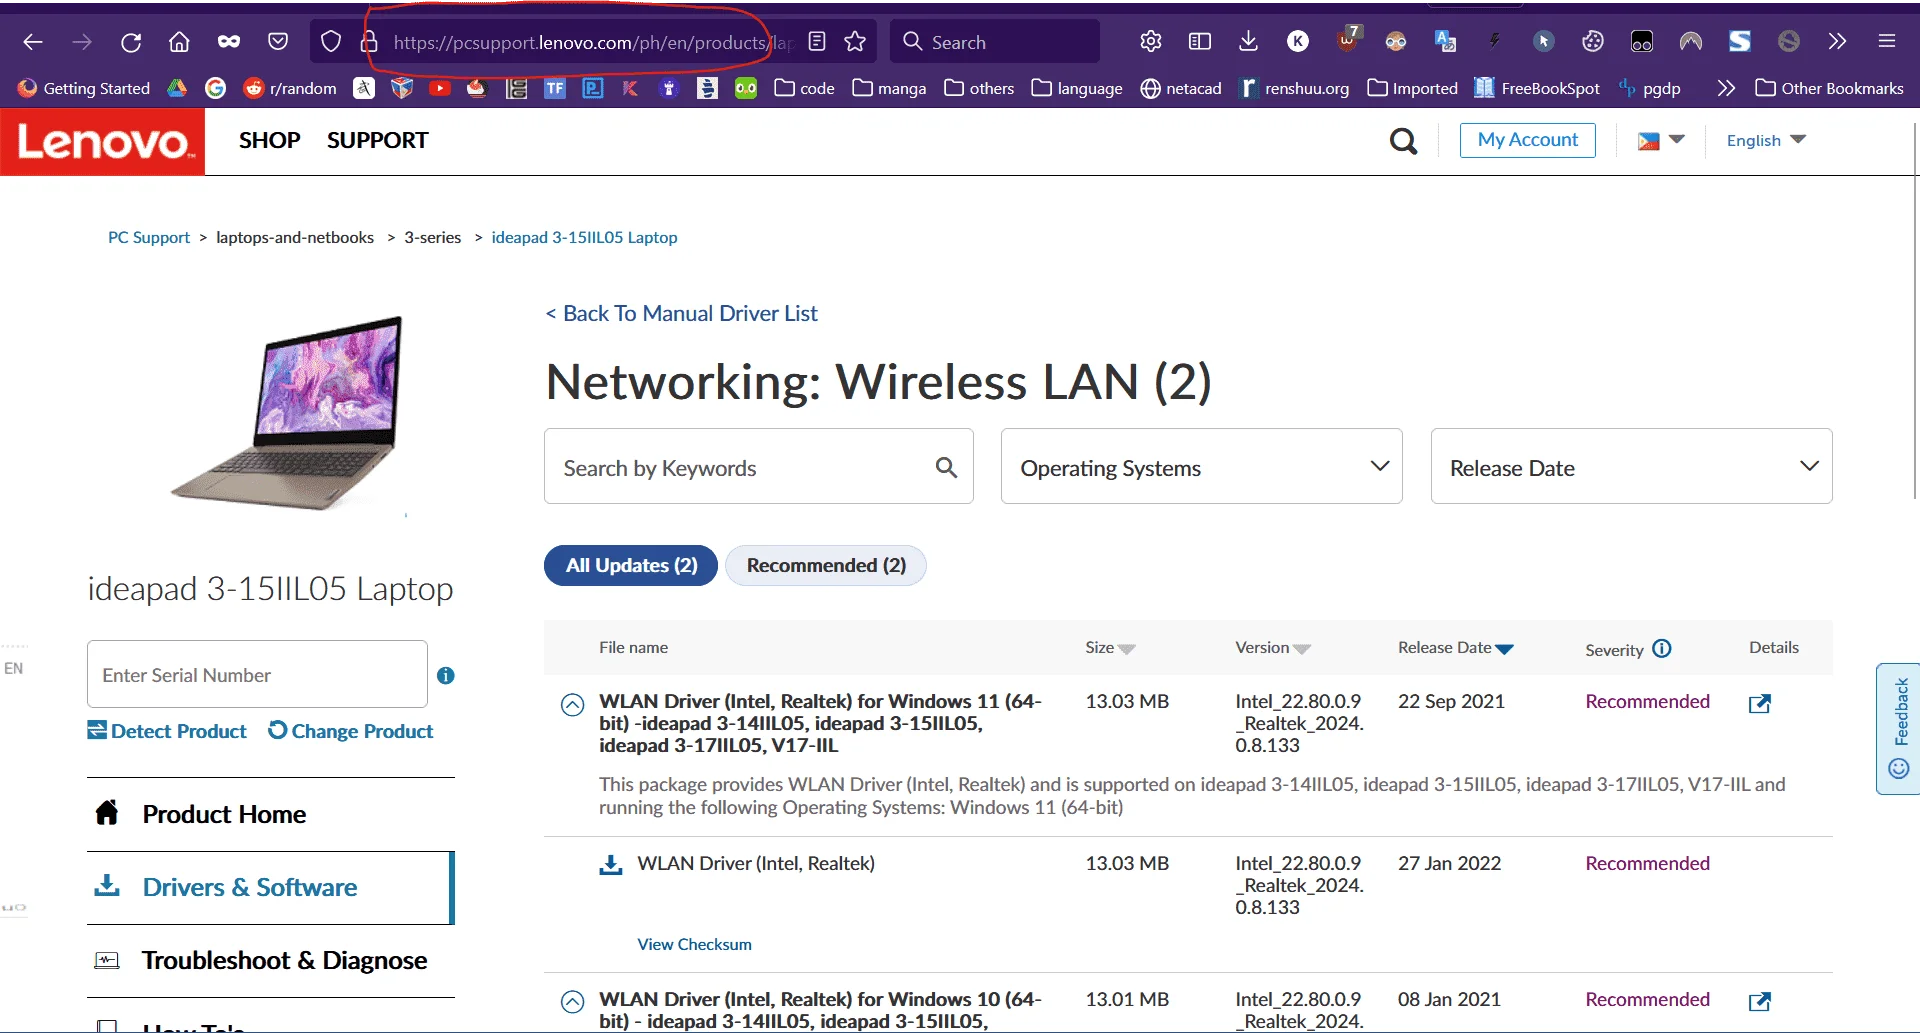The image size is (1920, 1033).
Task: Focus the browser Search box
Action: (995, 42)
